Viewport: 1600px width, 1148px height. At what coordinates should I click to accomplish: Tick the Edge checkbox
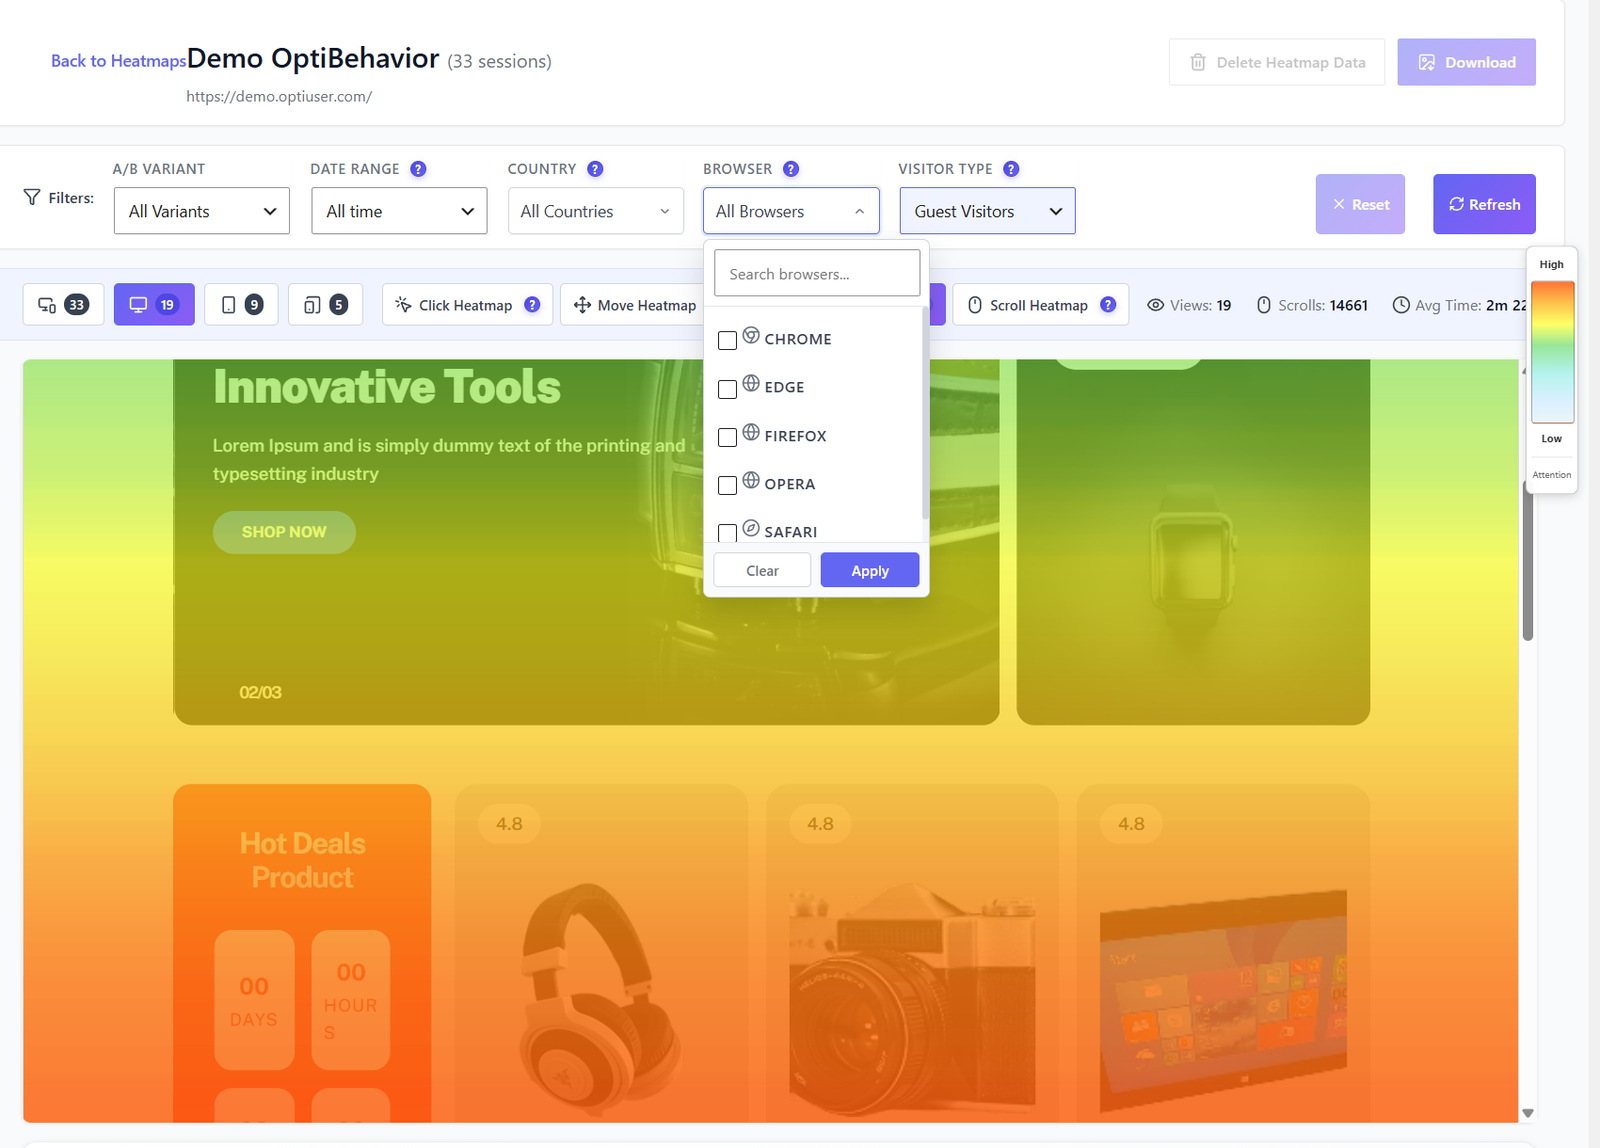(728, 389)
